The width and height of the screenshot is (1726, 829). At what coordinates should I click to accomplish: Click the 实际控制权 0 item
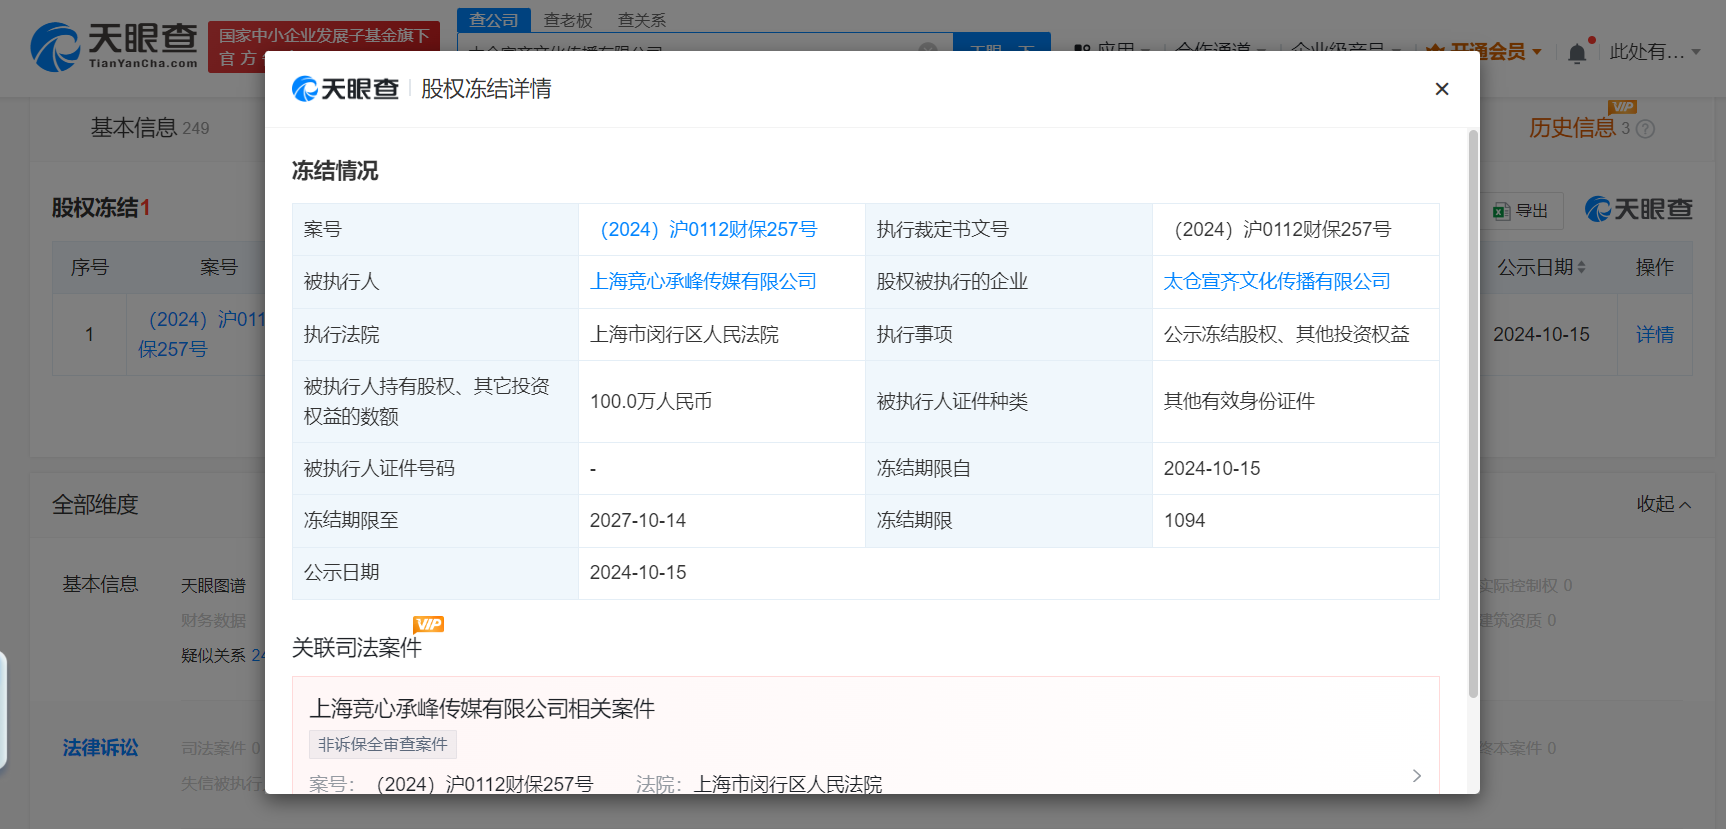[1526, 586]
